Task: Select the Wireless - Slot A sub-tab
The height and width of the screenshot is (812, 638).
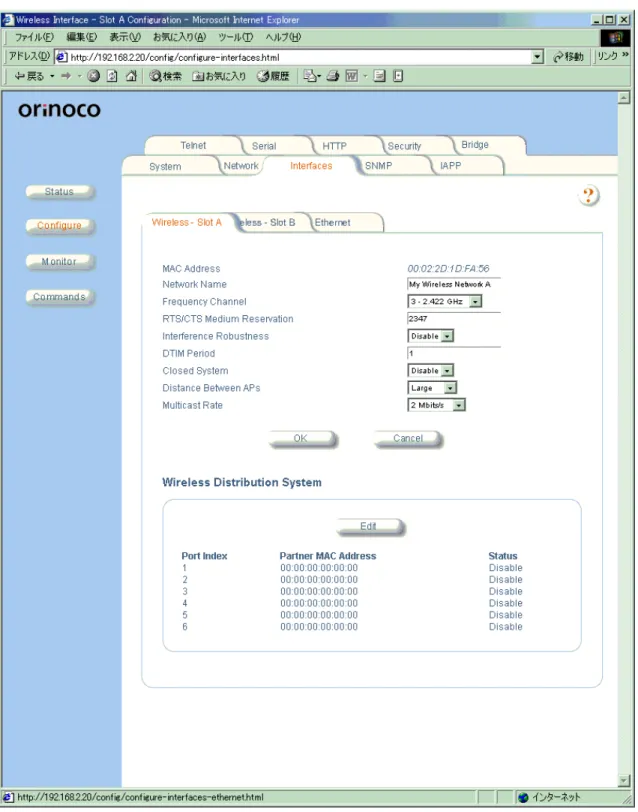Action: (186, 222)
